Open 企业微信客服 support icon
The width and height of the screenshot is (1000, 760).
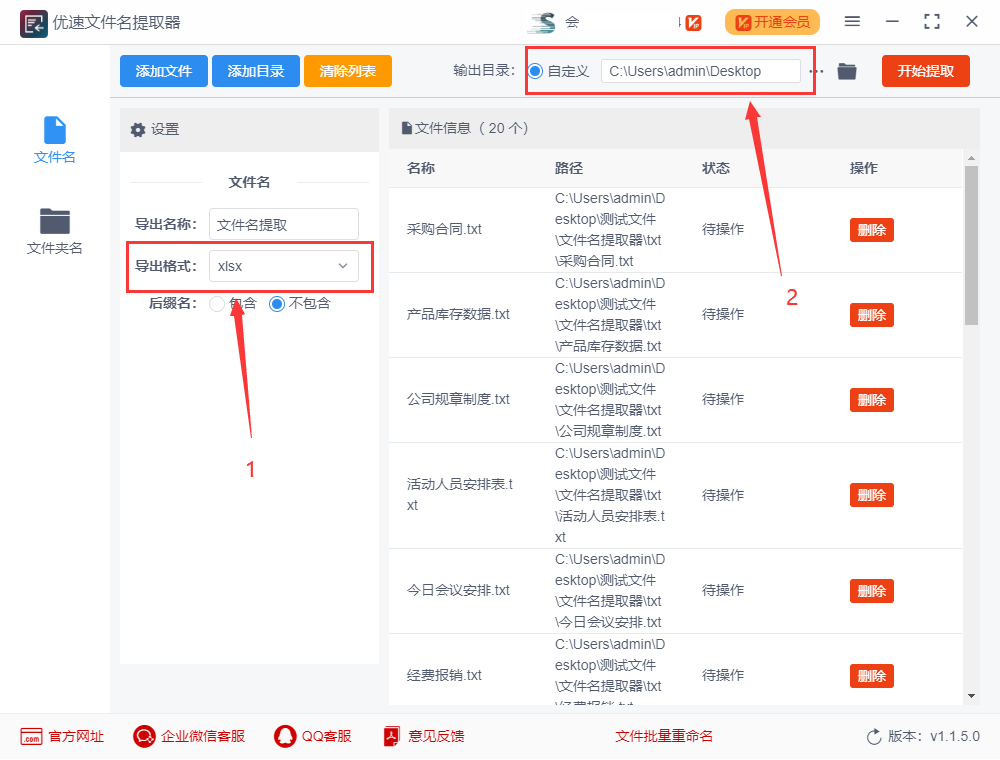click(x=144, y=737)
